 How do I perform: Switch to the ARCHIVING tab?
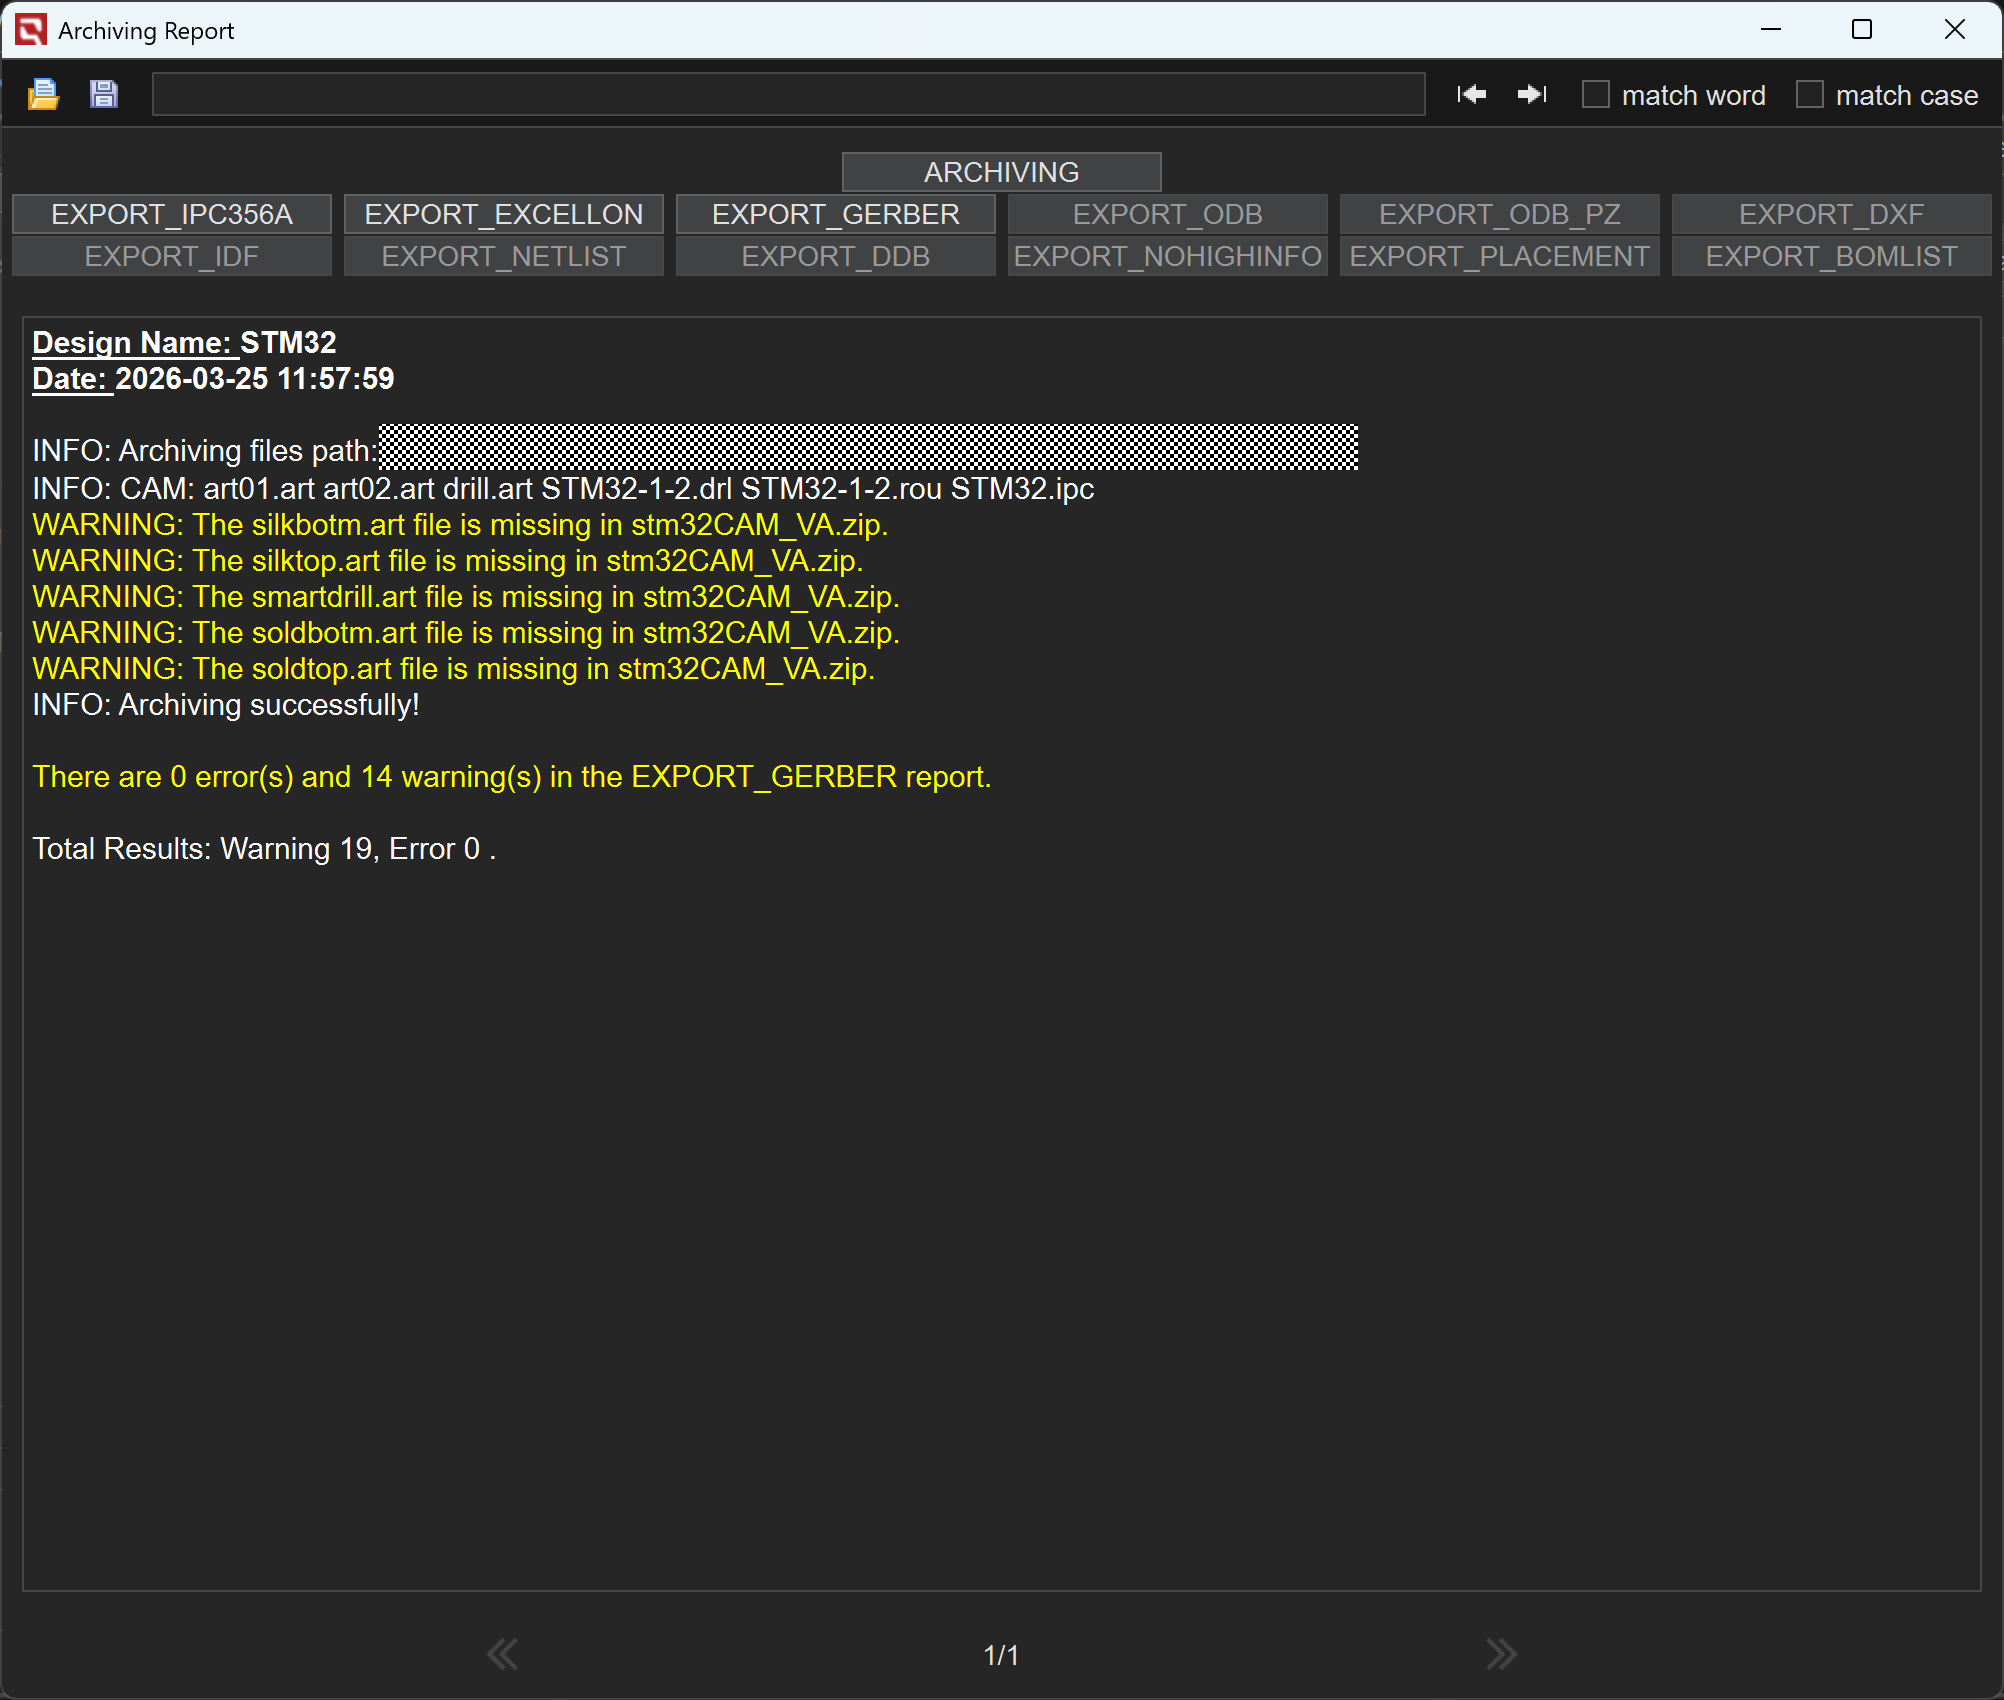1001,172
